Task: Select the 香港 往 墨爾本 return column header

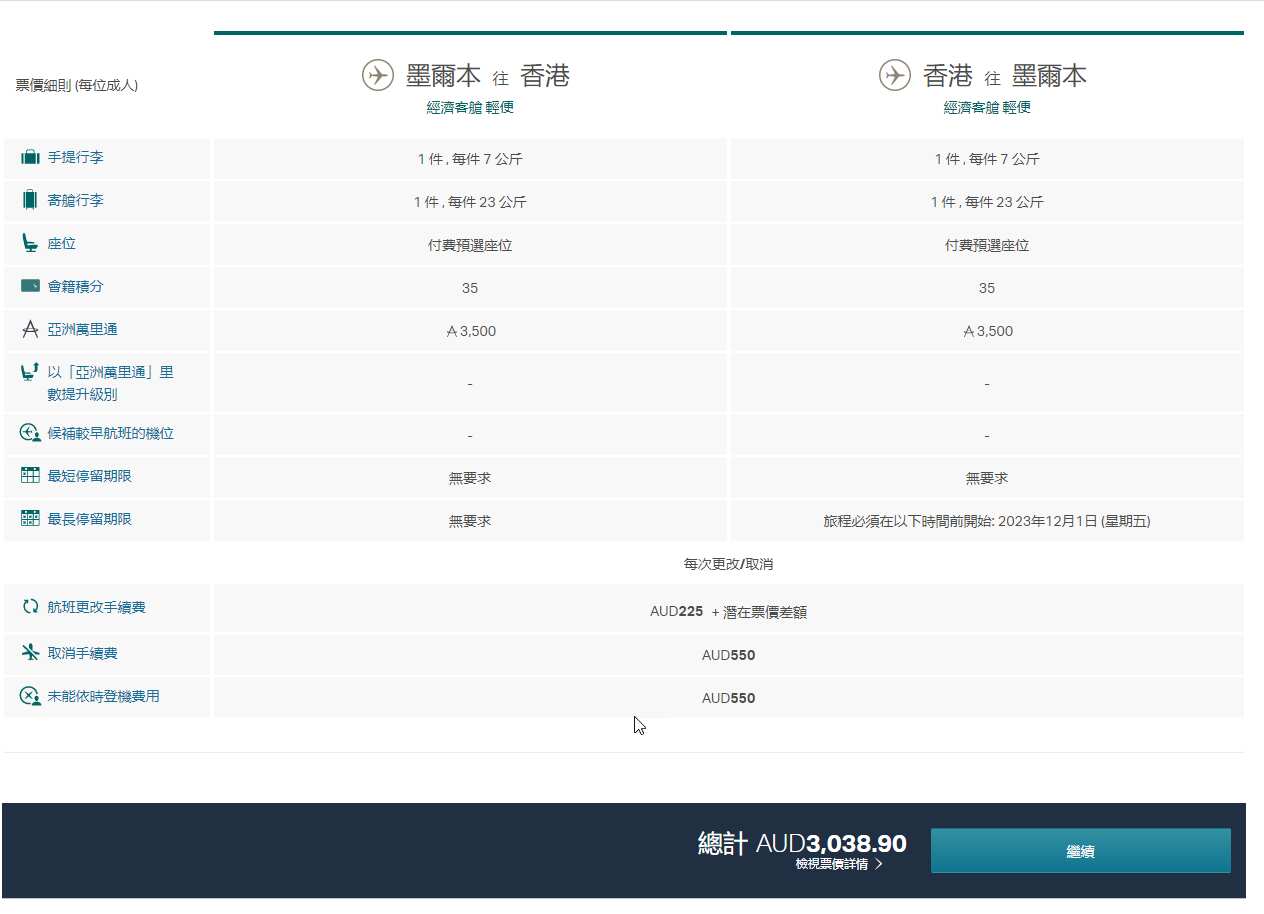Action: 1004,76
